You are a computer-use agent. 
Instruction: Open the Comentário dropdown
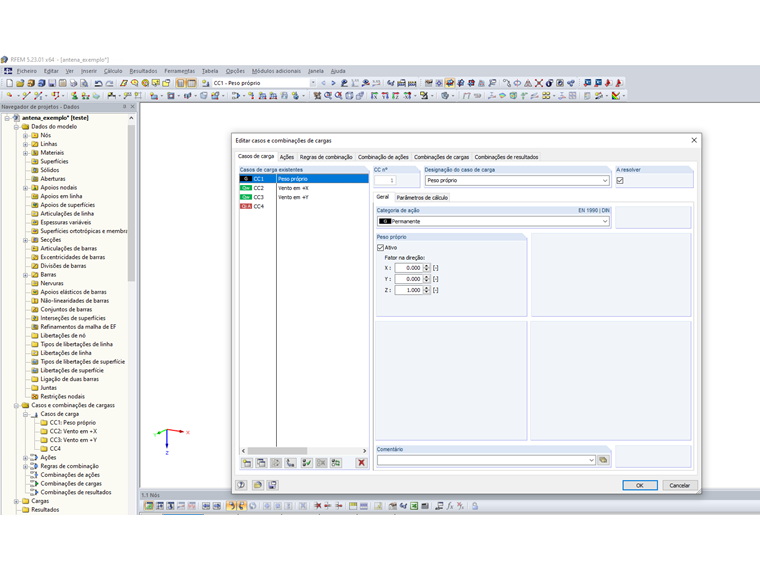[x=591, y=460]
